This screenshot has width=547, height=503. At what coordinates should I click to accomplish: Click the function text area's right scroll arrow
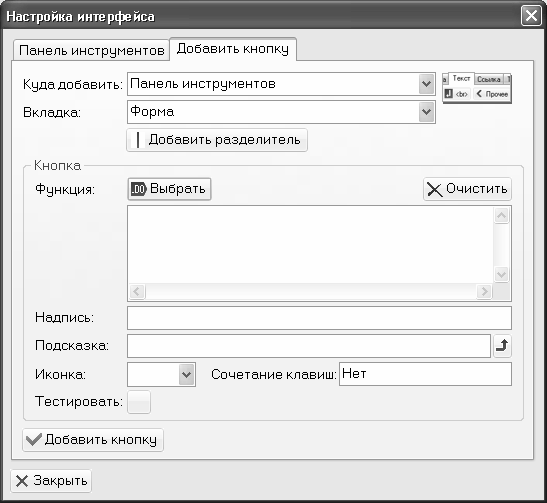click(x=484, y=292)
